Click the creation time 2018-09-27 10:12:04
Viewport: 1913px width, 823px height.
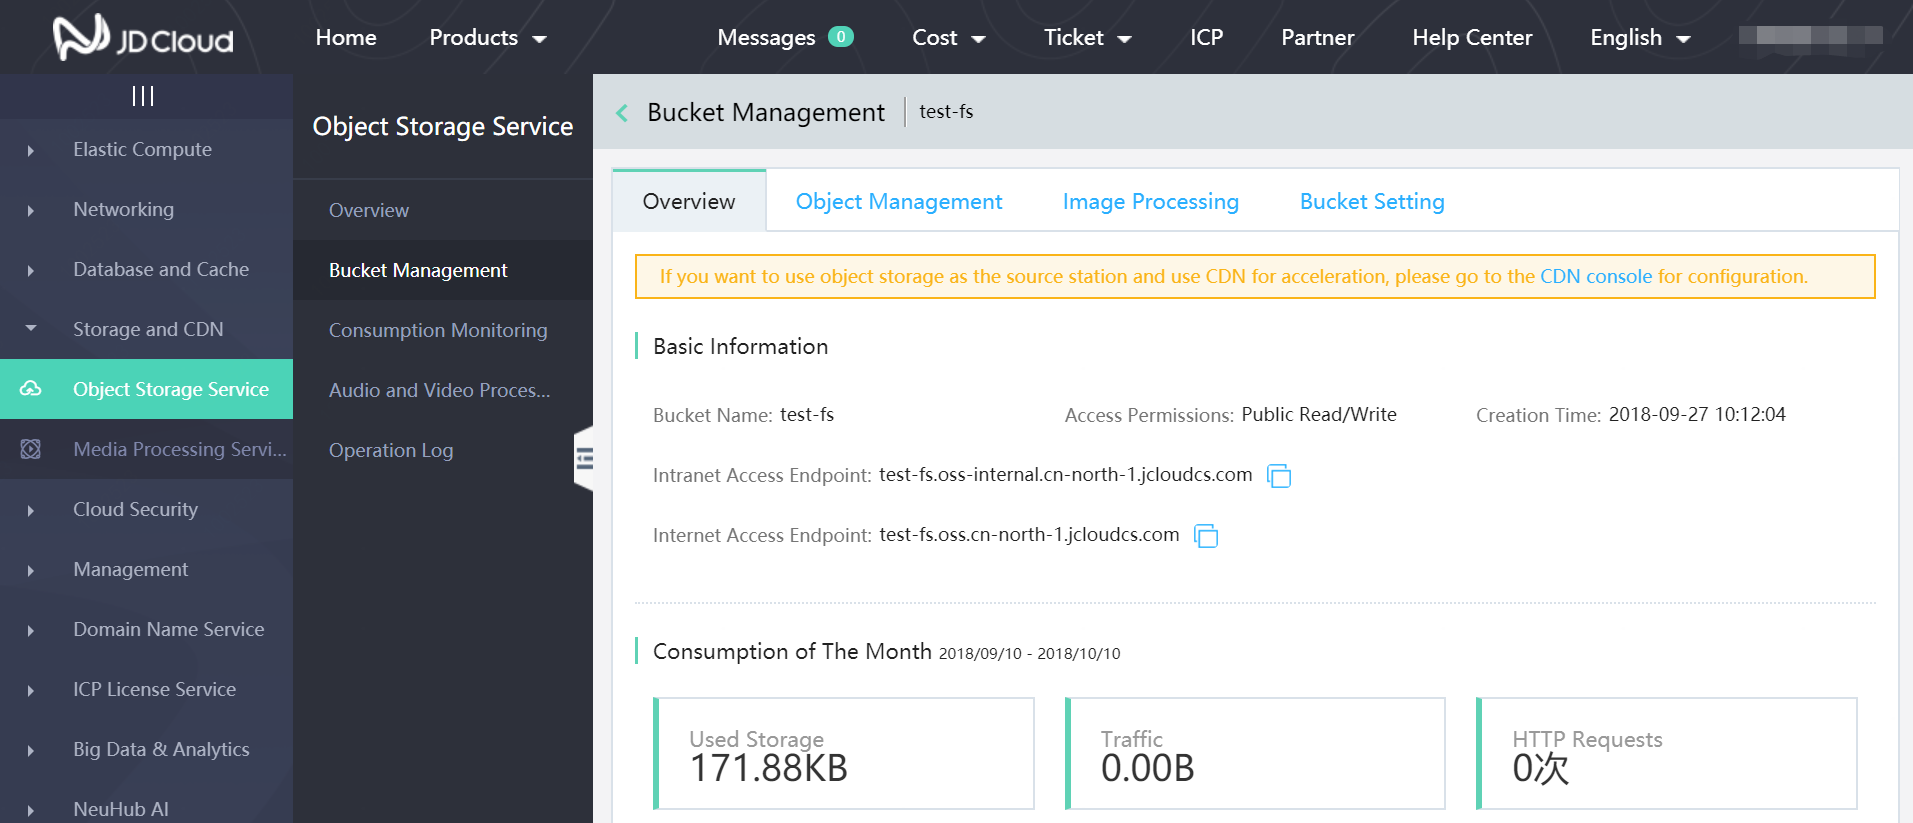coord(1697,415)
